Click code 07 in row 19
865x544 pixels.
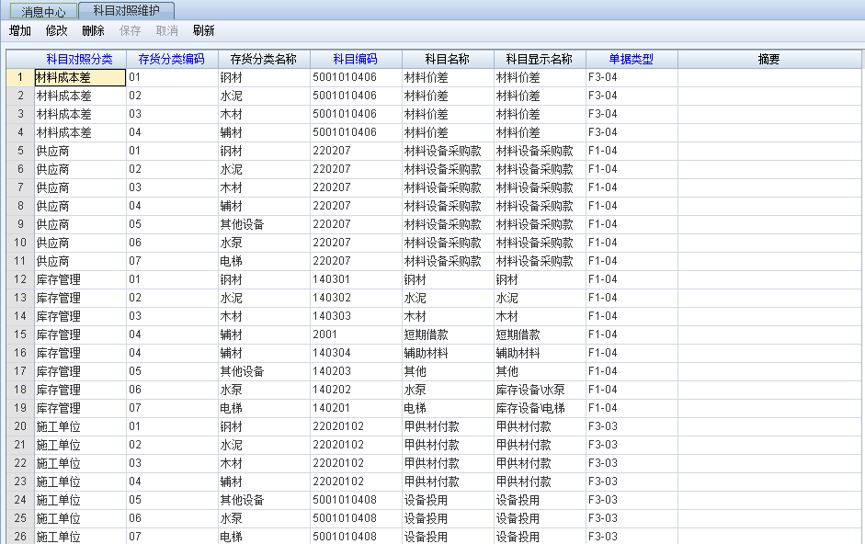click(x=172, y=408)
